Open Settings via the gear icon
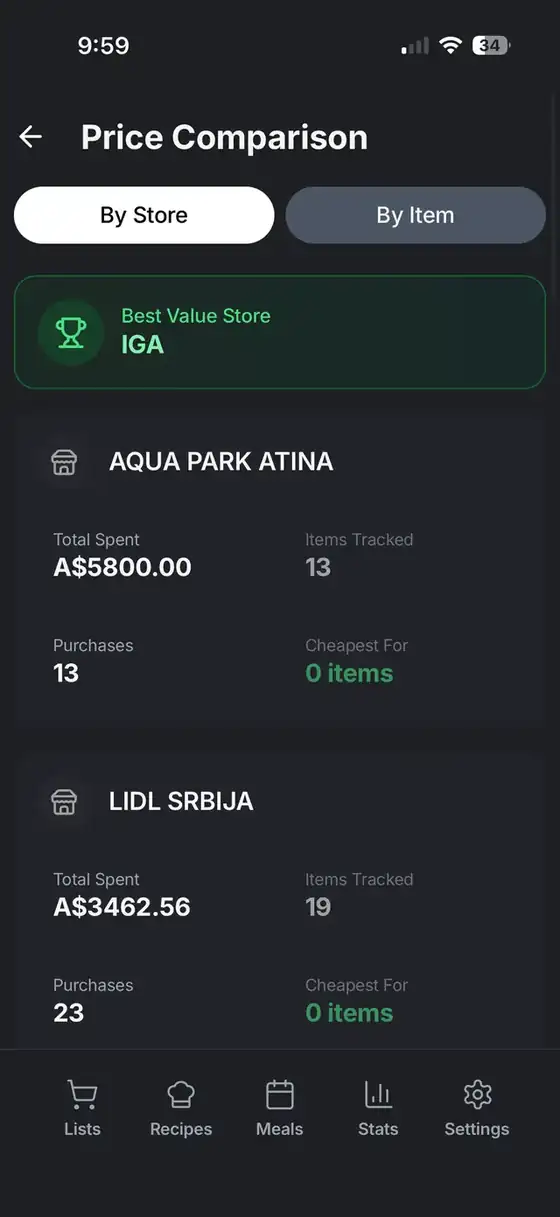Viewport: 560px width, 1217px height. (x=477, y=1095)
